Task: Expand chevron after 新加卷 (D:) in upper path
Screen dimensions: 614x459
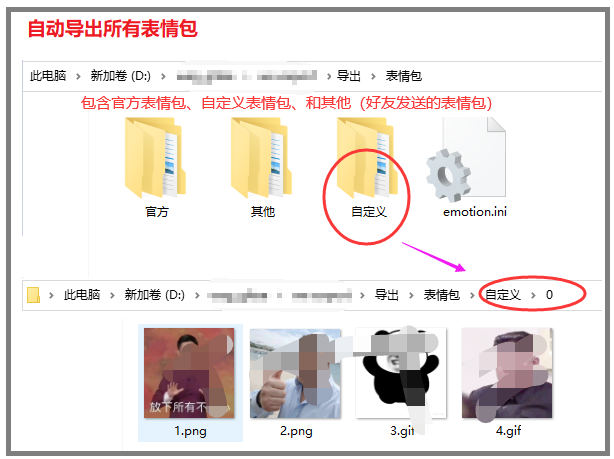Action: click(x=163, y=76)
